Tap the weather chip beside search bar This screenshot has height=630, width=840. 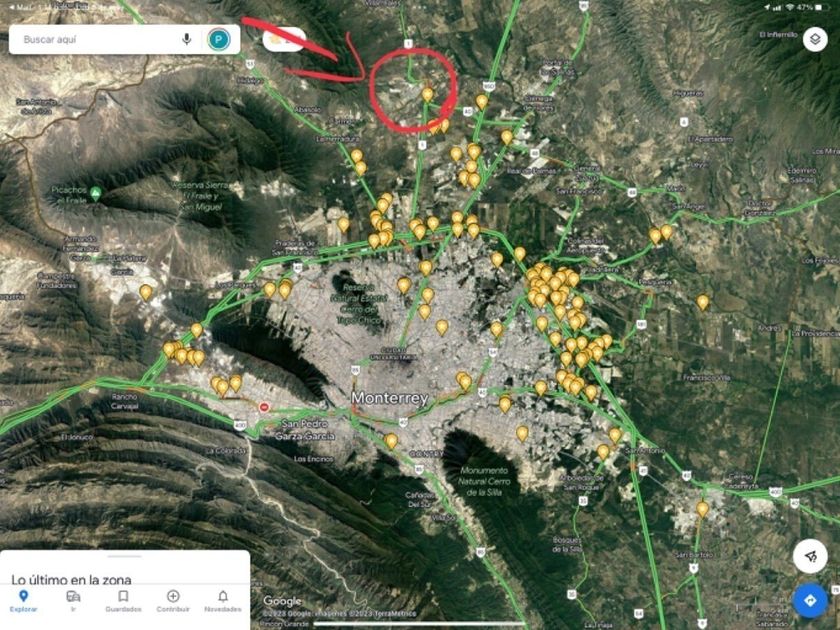click(x=284, y=40)
